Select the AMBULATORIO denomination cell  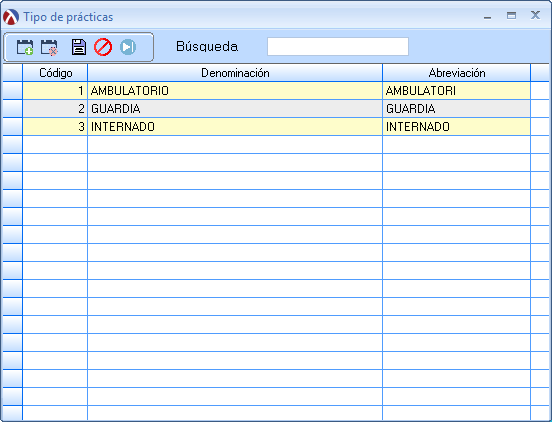pos(235,91)
